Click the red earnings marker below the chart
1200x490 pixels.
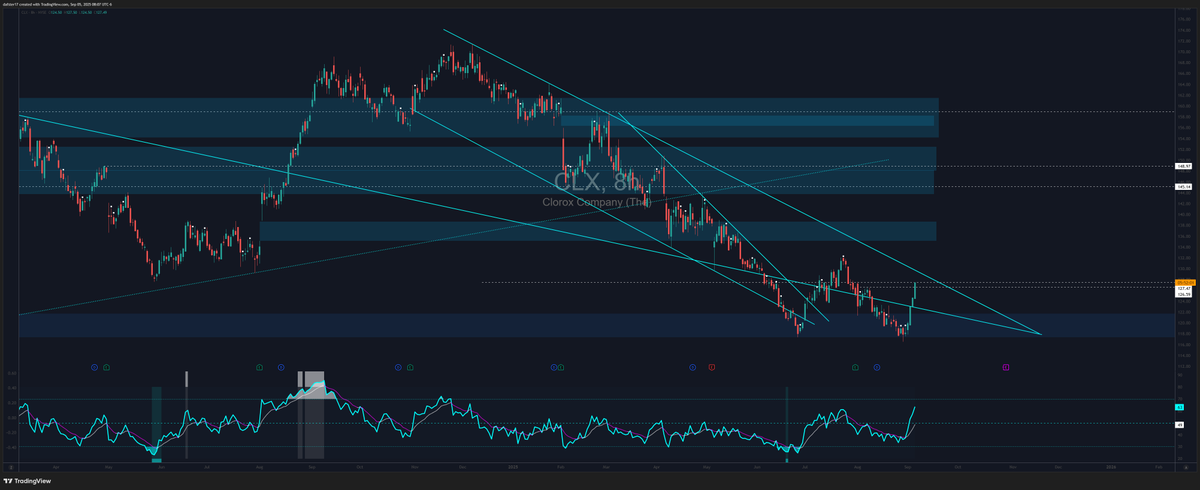coord(711,367)
